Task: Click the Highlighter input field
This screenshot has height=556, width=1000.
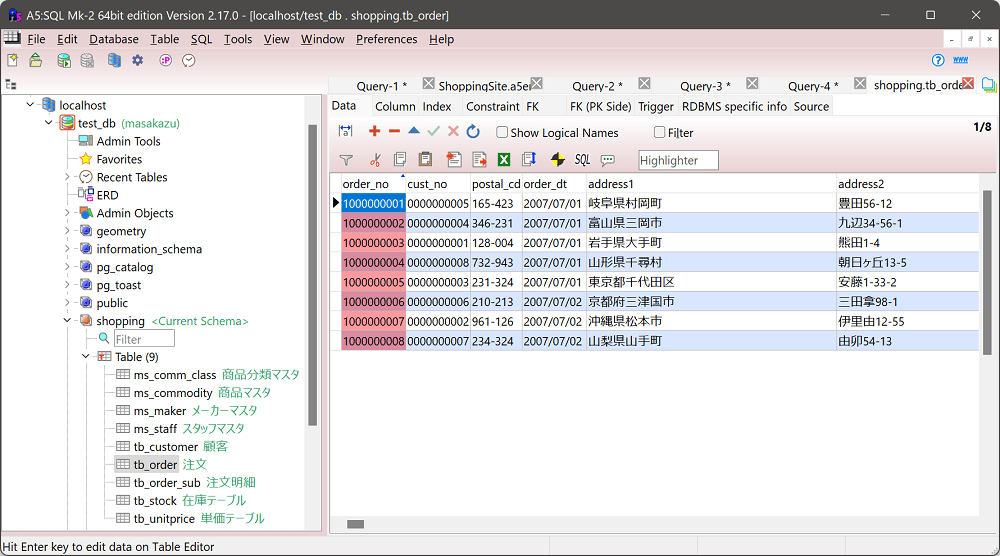Action: (x=678, y=160)
